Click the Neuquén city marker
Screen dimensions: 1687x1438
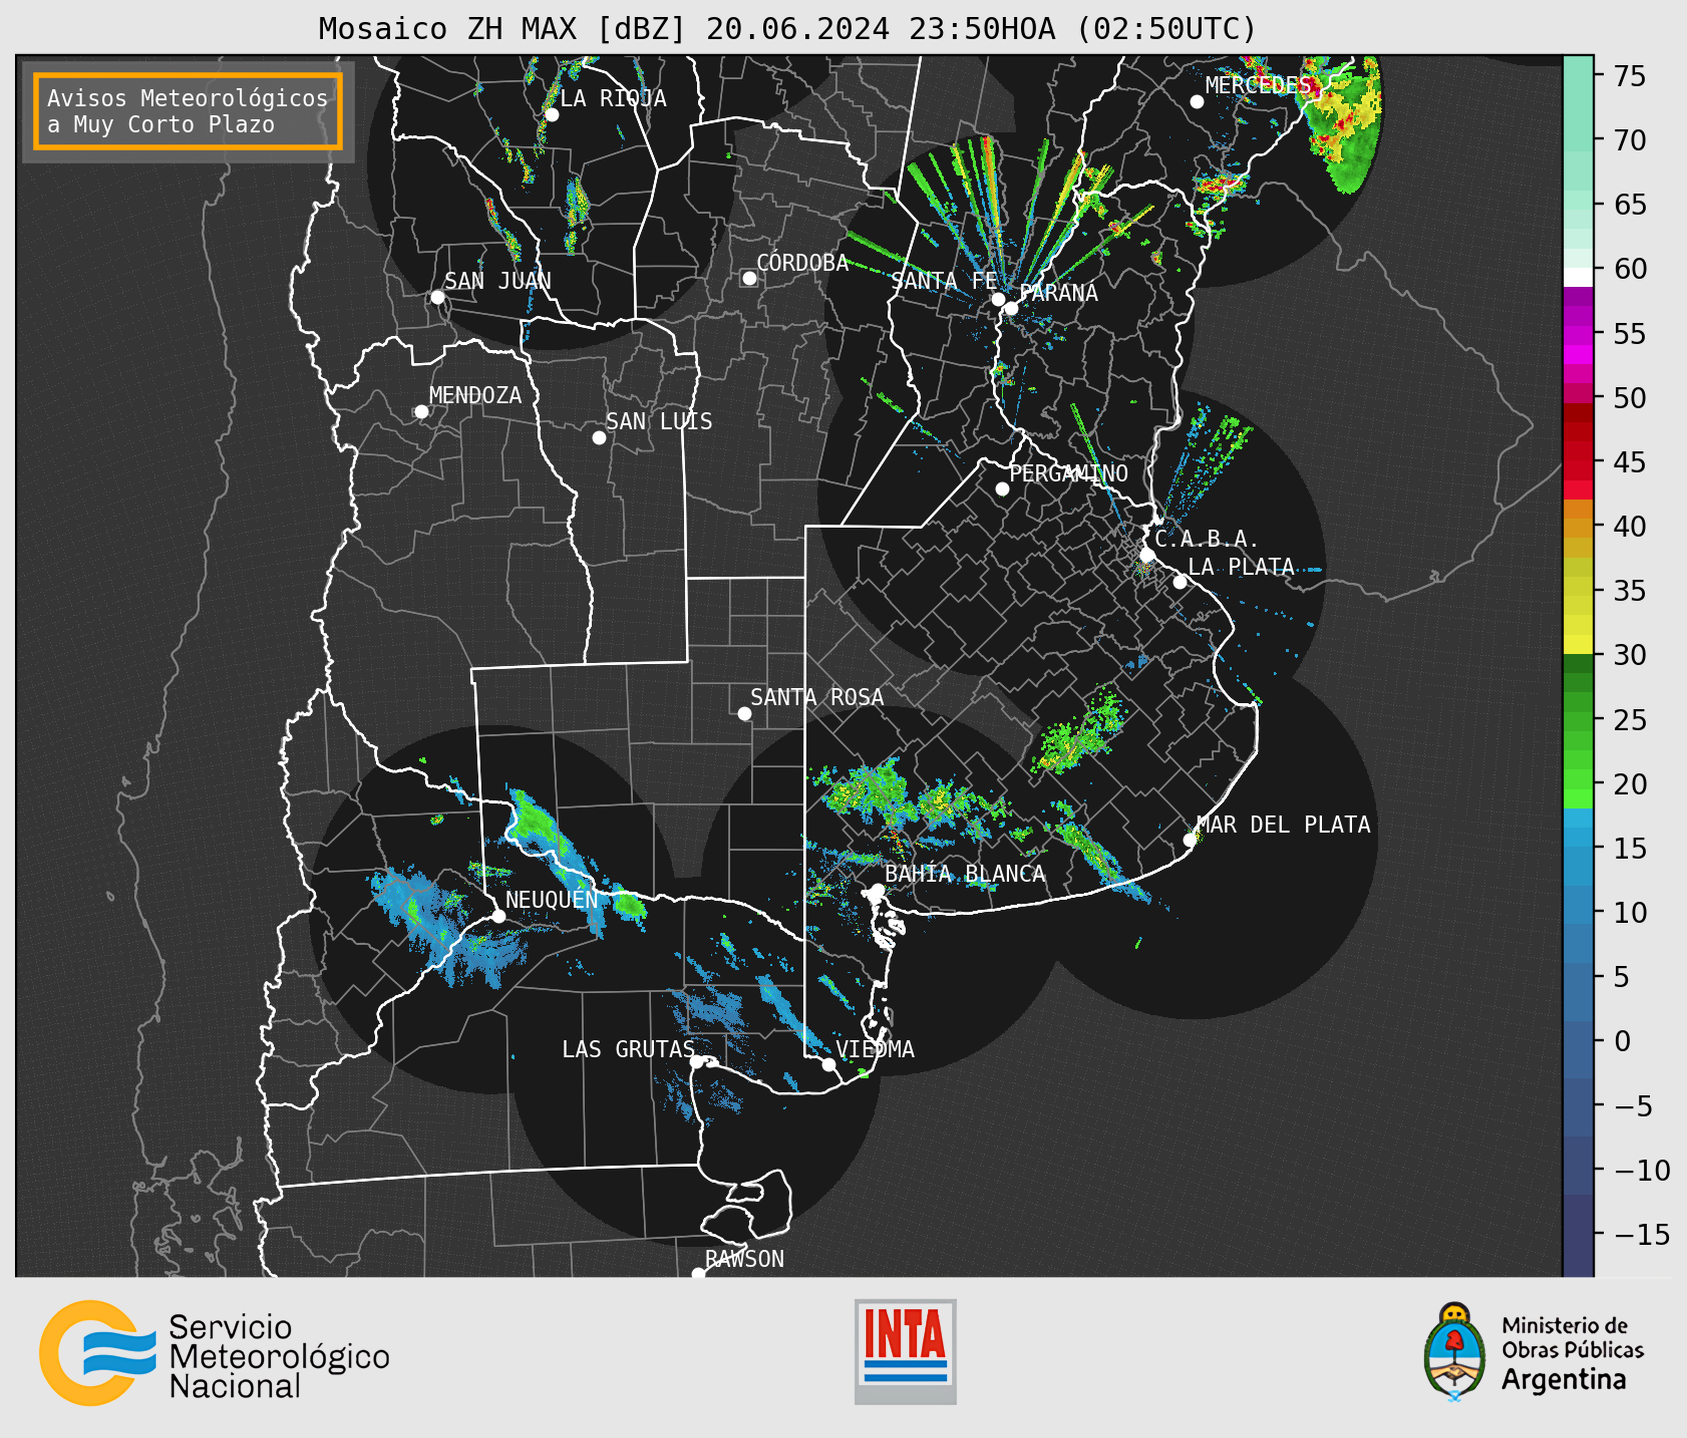(x=498, y=916)
